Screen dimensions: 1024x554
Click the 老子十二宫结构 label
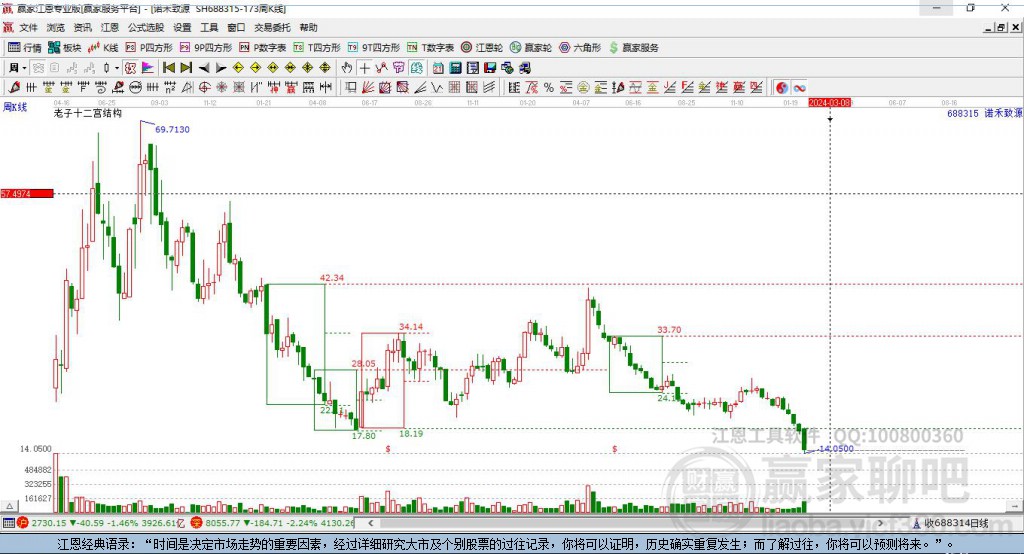(88, 113)
